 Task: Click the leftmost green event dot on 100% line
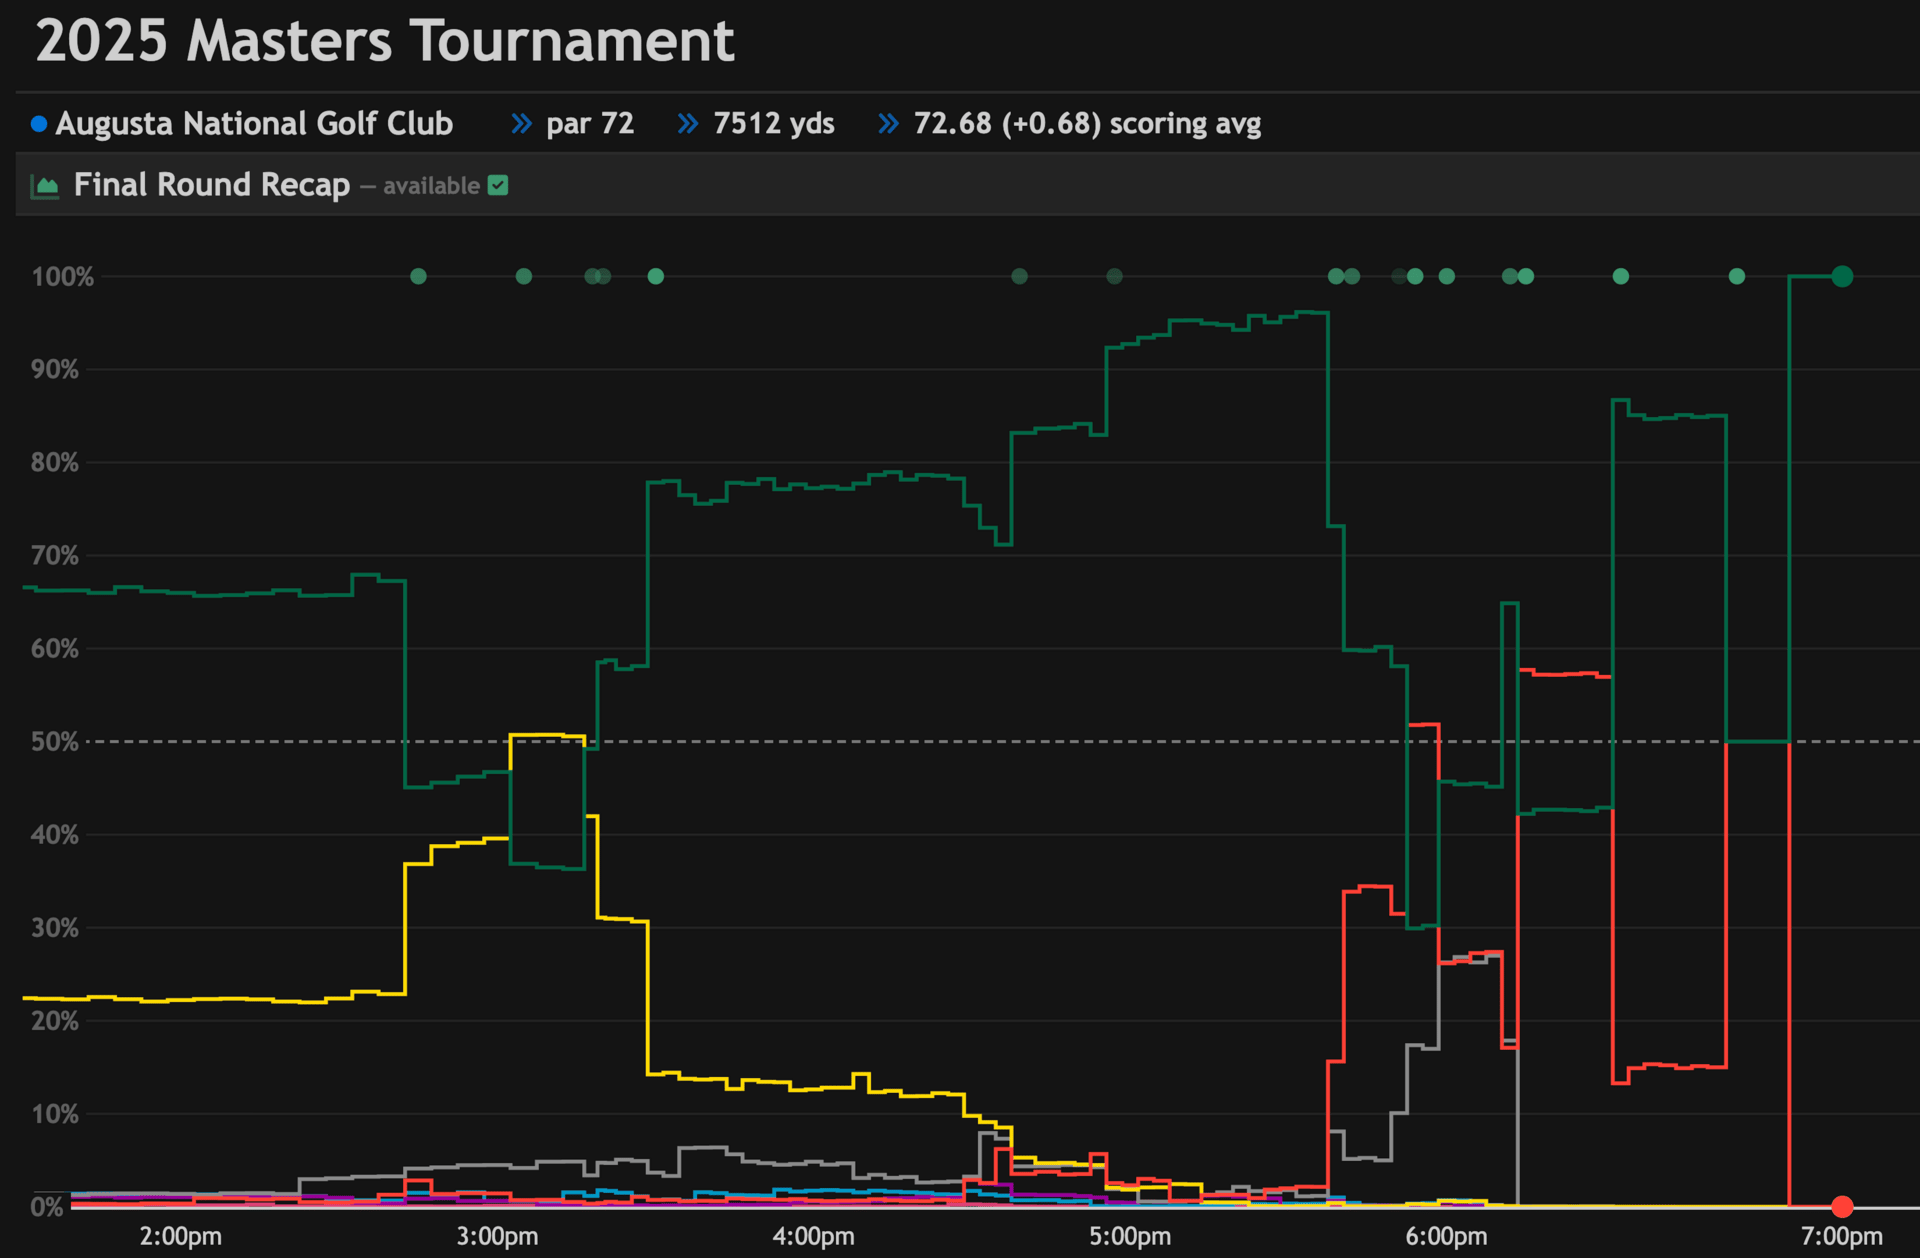point(419,276)
